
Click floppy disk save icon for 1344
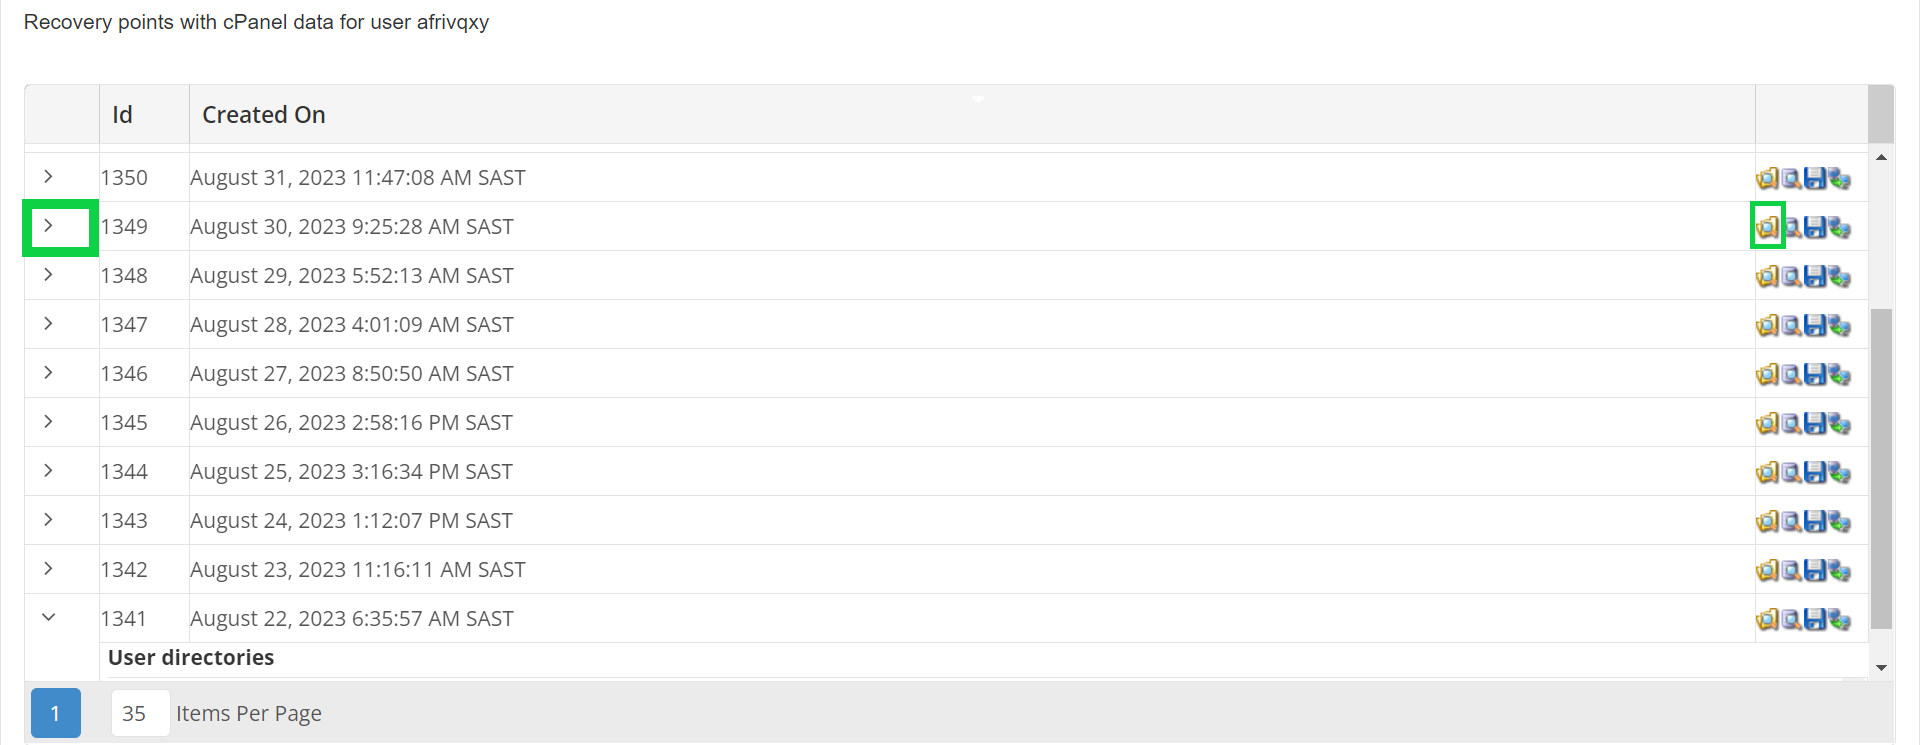point(1815,472)
